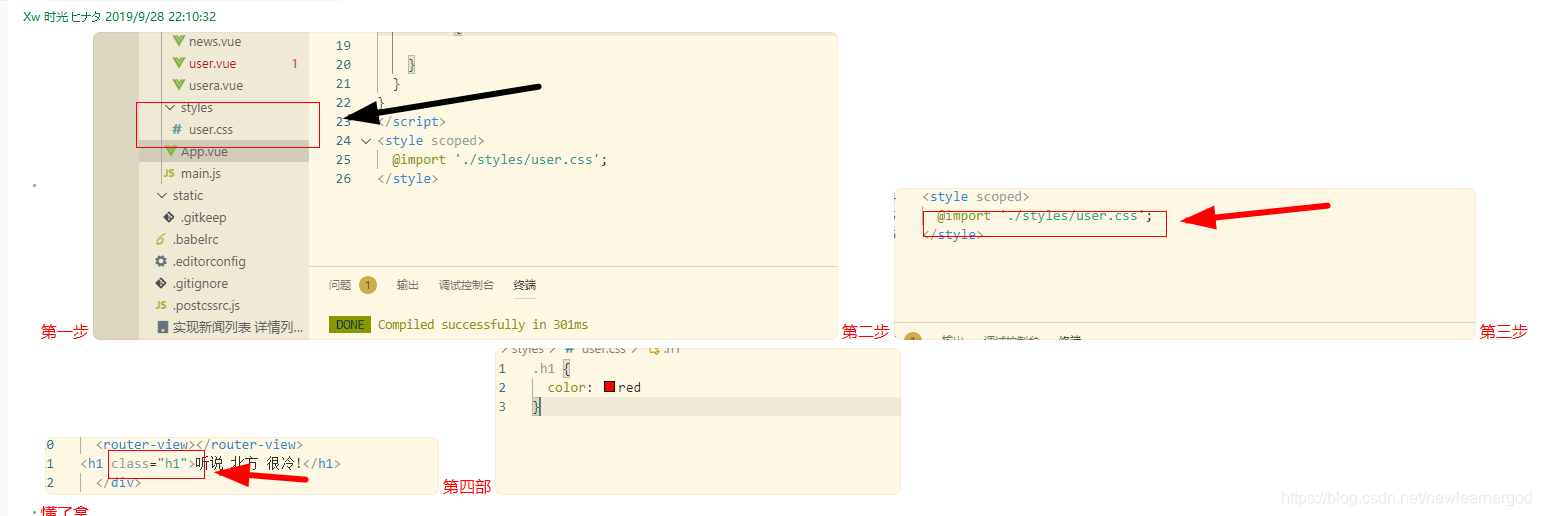Switch to the 问题 panel tab
Image resolution: width=1541 pixels, height=516 pixels.
click(340, 285)
